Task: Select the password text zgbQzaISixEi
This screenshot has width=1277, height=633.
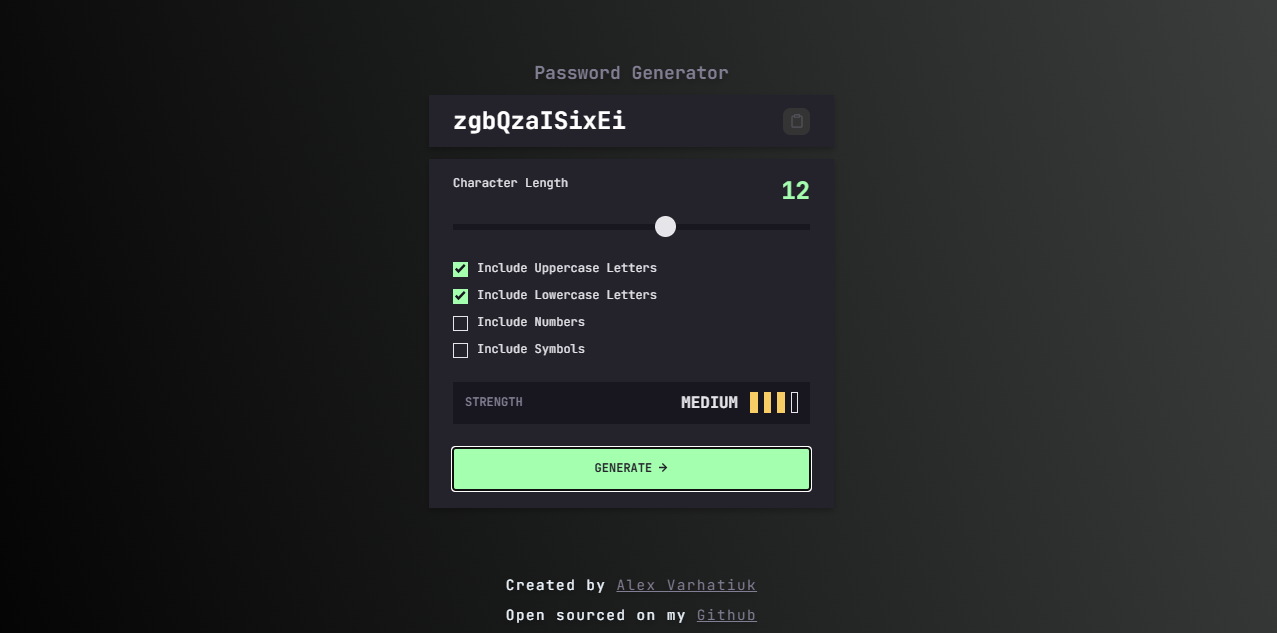Action: point(540,121)
